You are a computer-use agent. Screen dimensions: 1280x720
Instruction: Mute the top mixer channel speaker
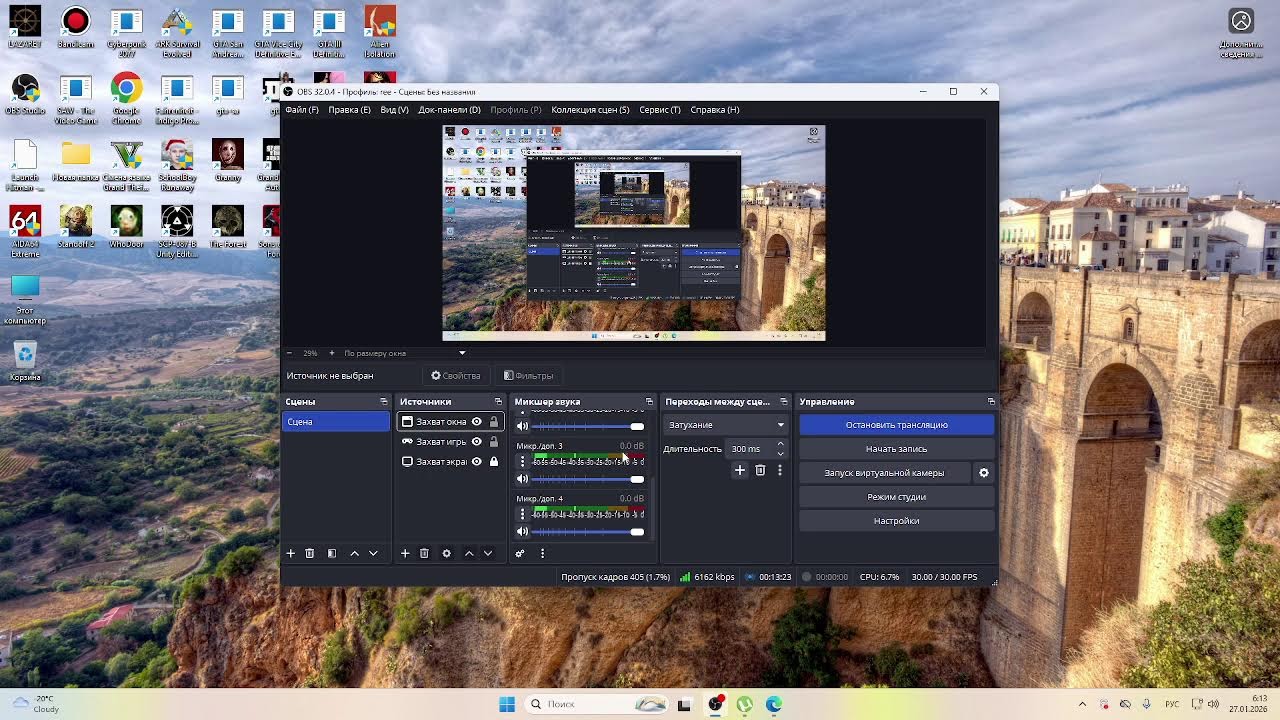(522, 426)
